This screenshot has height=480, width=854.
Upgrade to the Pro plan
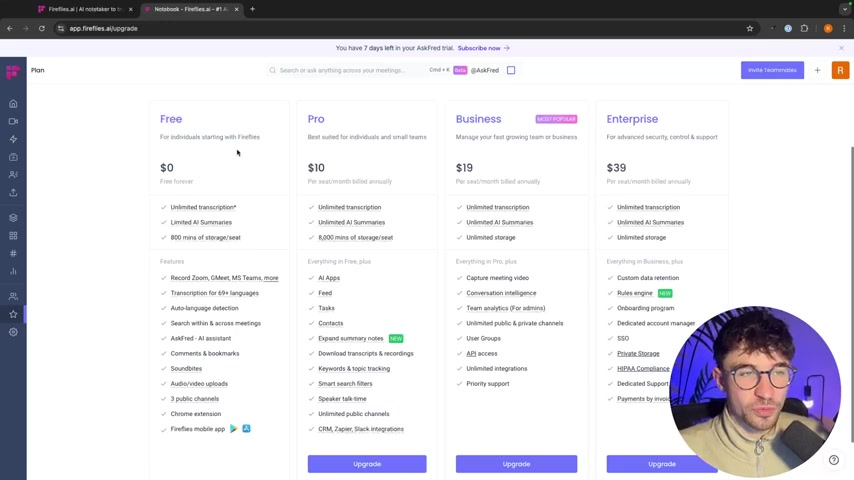pos(367,464)
